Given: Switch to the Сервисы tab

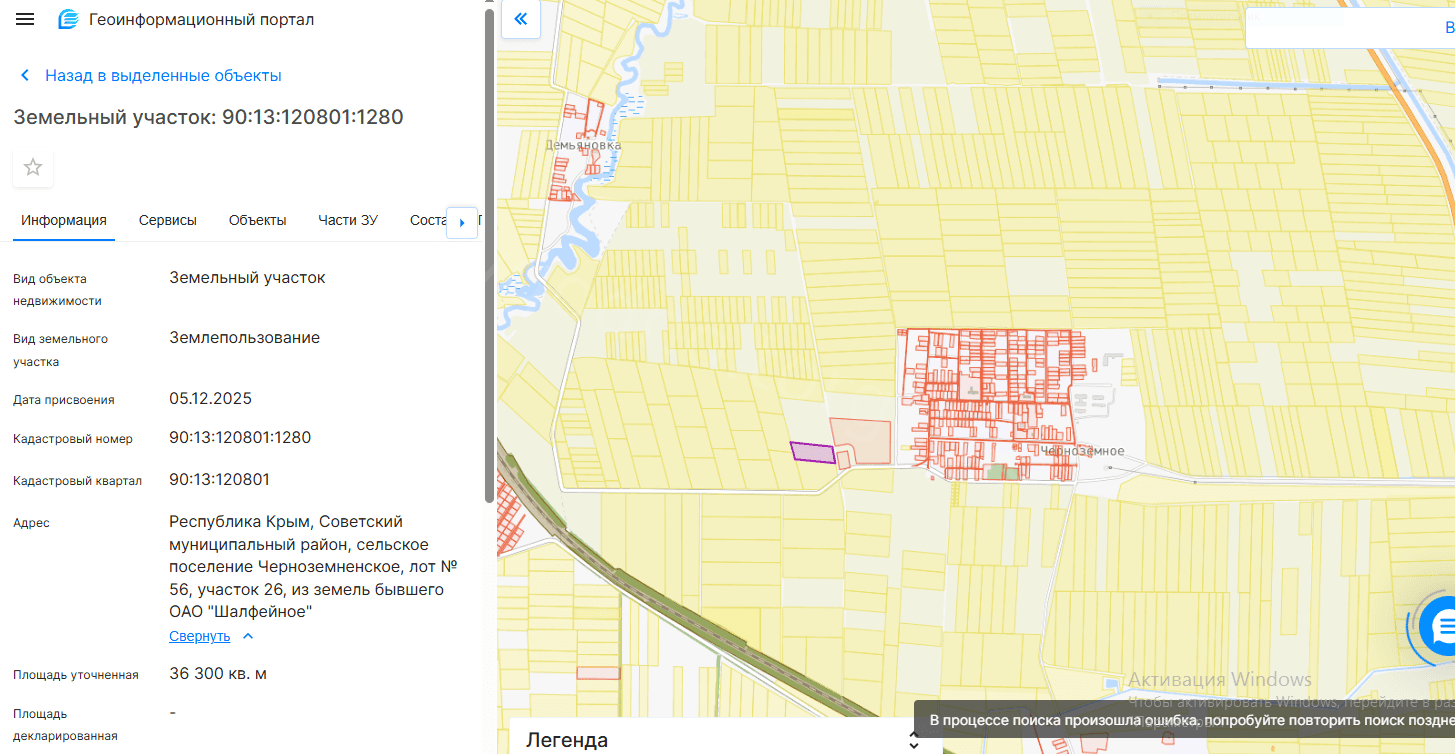Looking at the screenshot, I should (x=167, y=220).
